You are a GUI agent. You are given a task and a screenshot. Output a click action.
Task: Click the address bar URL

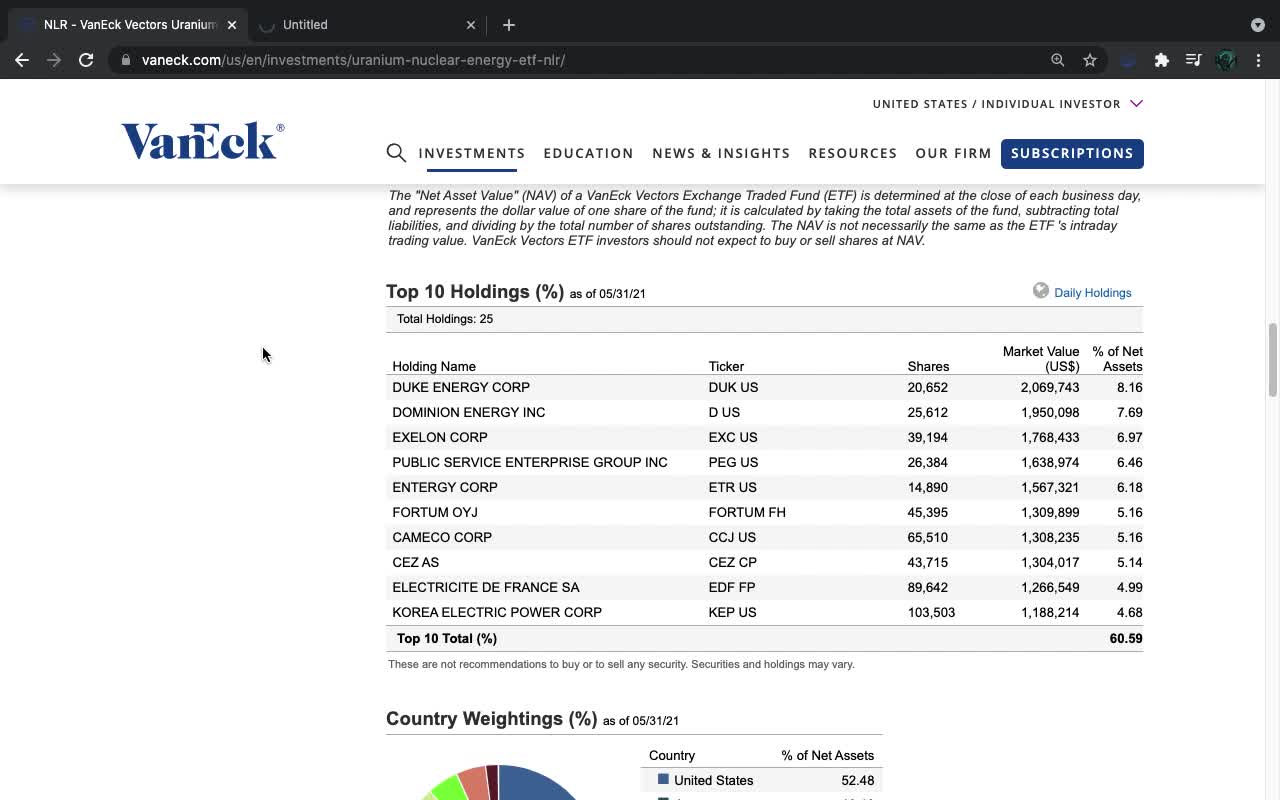click(x=353, y=60)
